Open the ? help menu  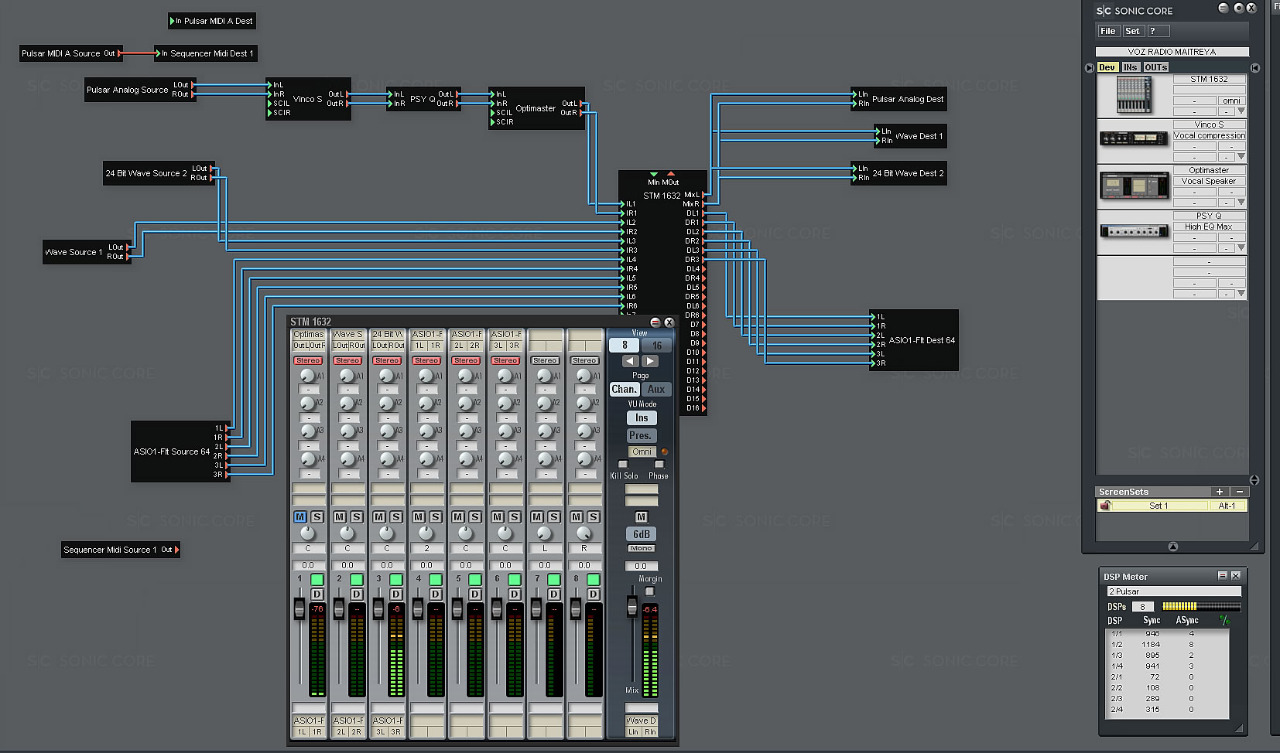1157,31
